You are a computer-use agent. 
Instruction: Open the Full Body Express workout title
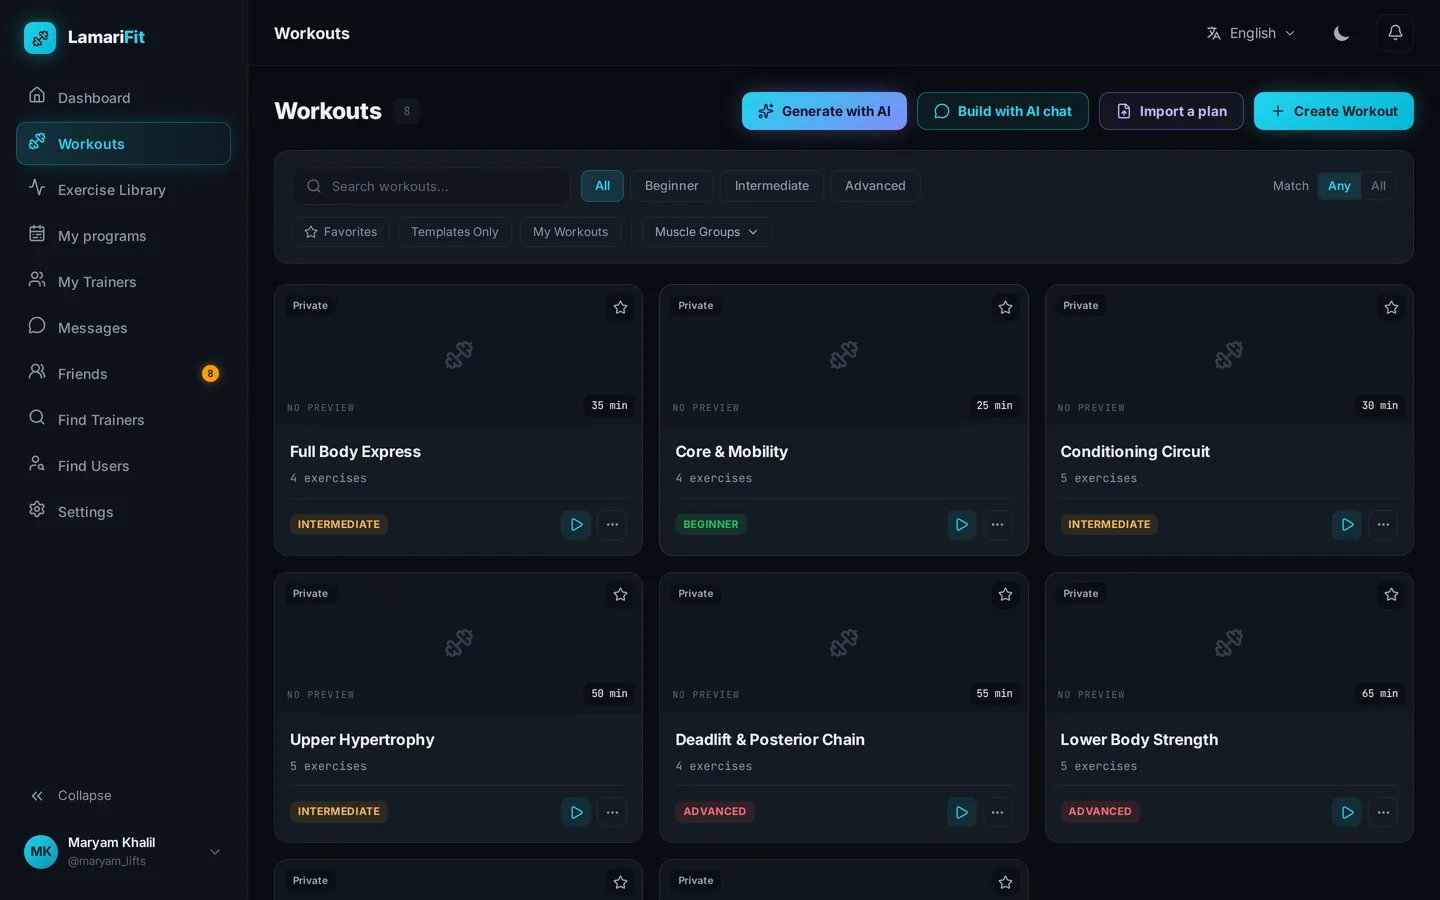355,452
